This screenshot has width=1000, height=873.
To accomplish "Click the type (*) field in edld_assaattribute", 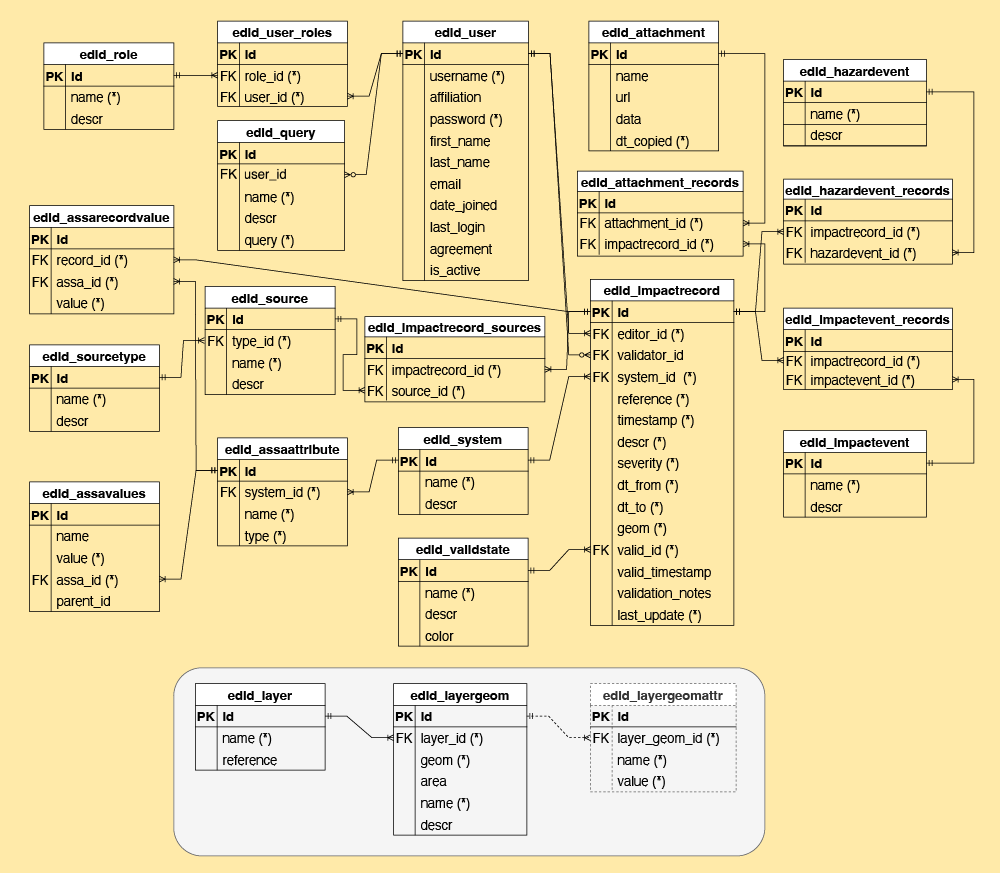I will tap(266, 536).
